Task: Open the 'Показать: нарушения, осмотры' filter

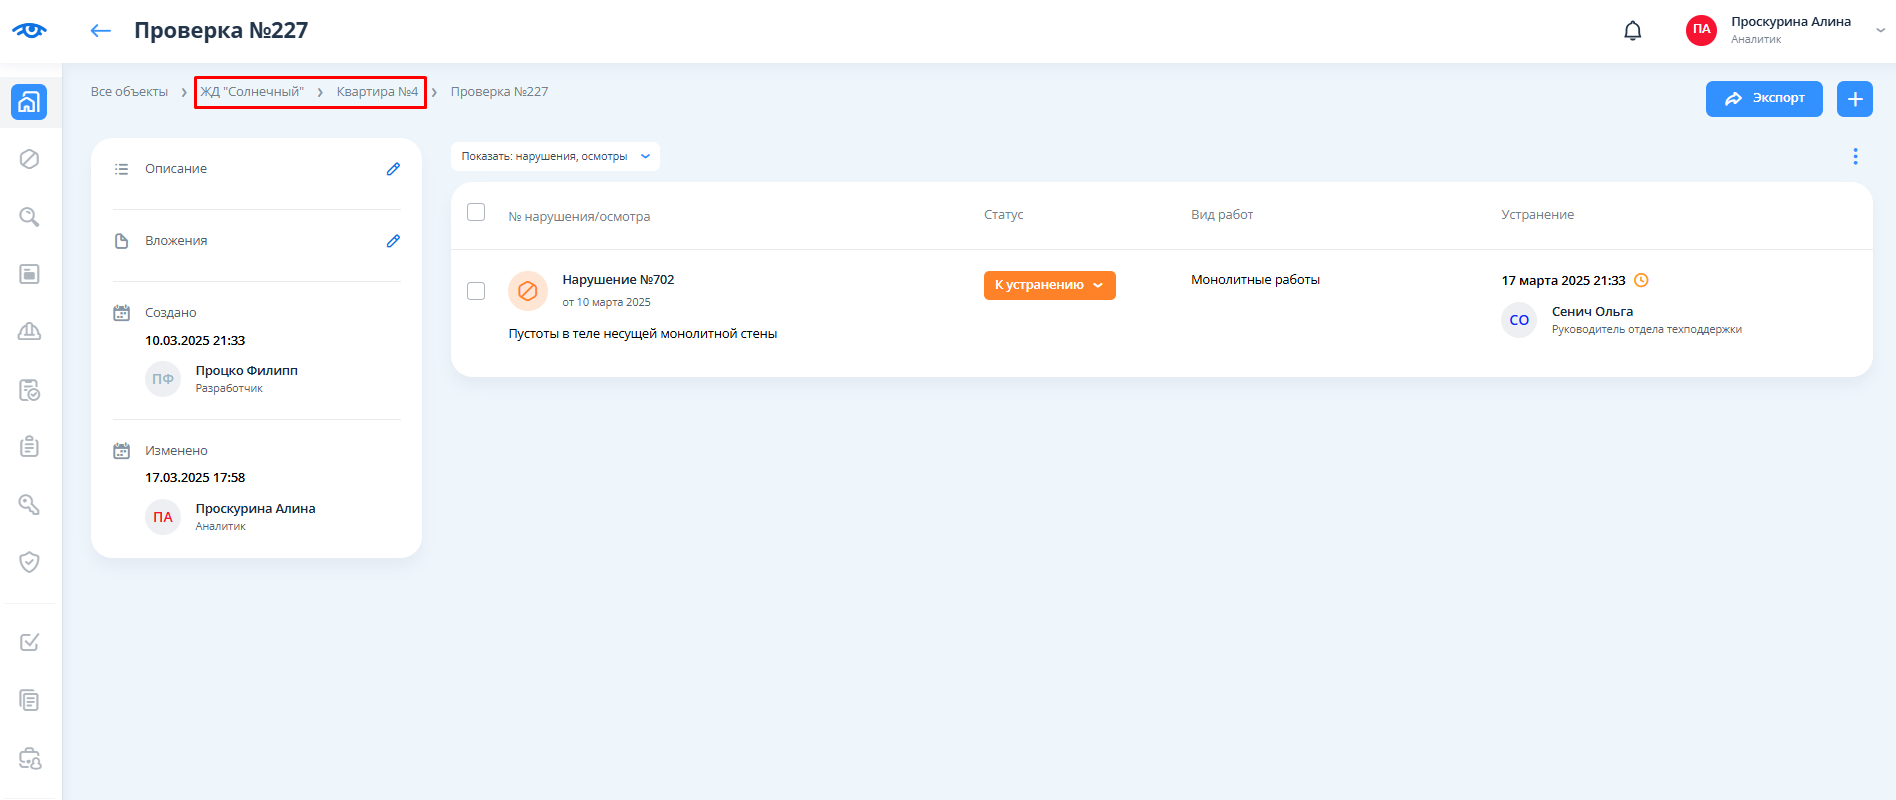Action: click(x=555, y=156)
